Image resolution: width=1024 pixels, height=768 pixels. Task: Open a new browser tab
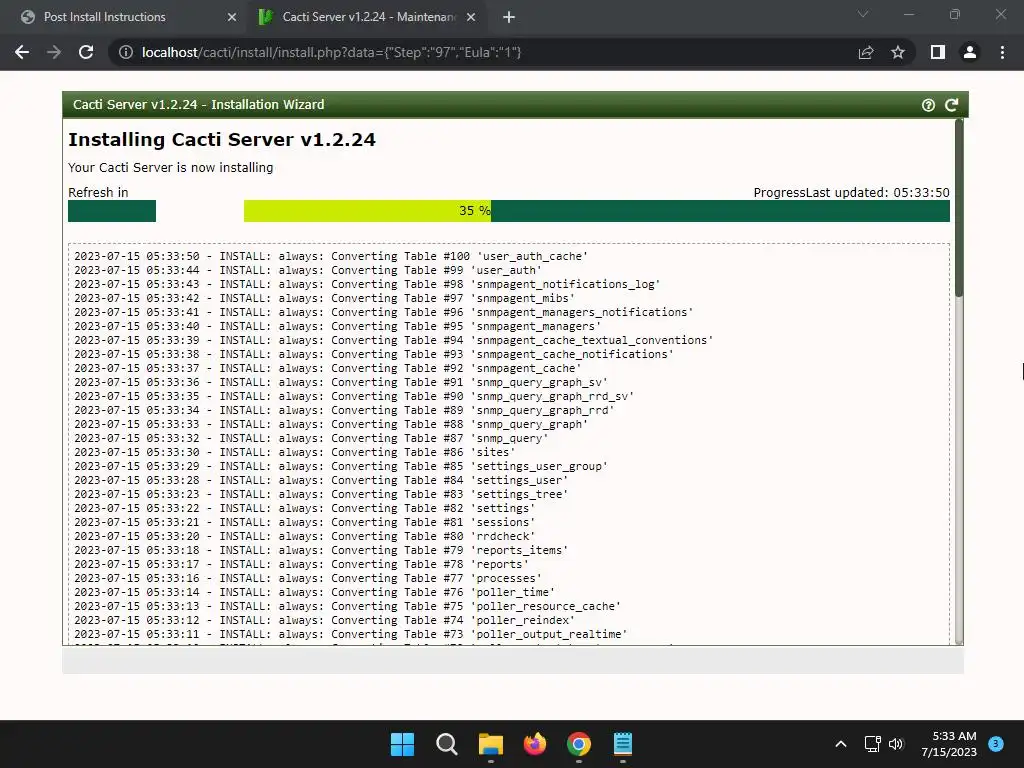click(509, 17)
